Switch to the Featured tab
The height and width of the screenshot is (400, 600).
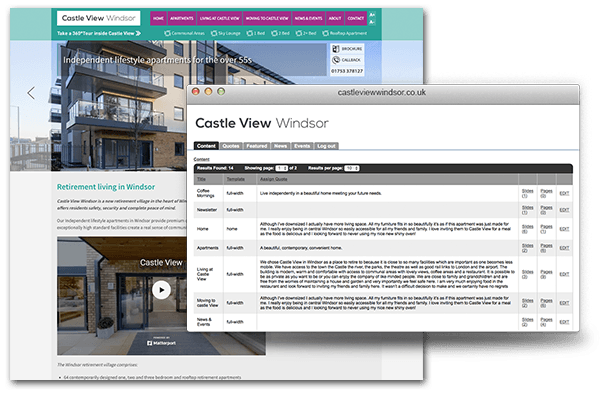[x=256, y=146]
